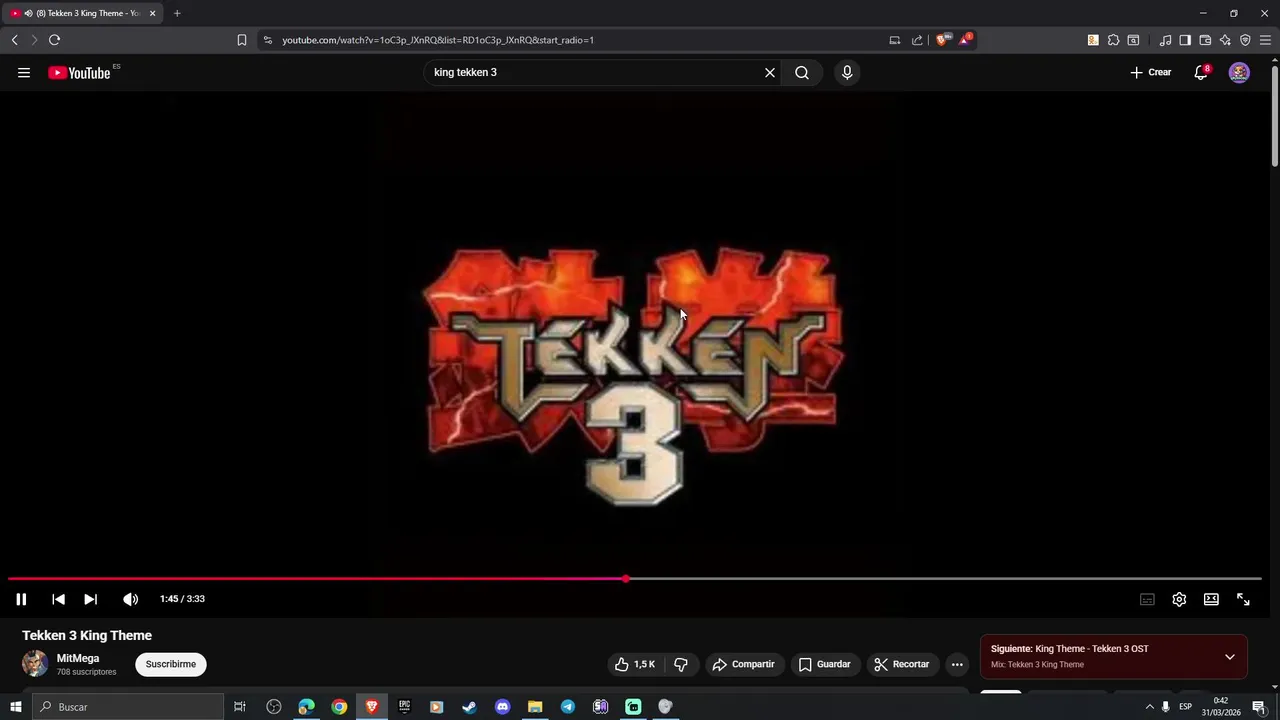This screenshot has width=1280, height=720.
Task: Open Discord from the taskbar
Action: click(502, 707)
